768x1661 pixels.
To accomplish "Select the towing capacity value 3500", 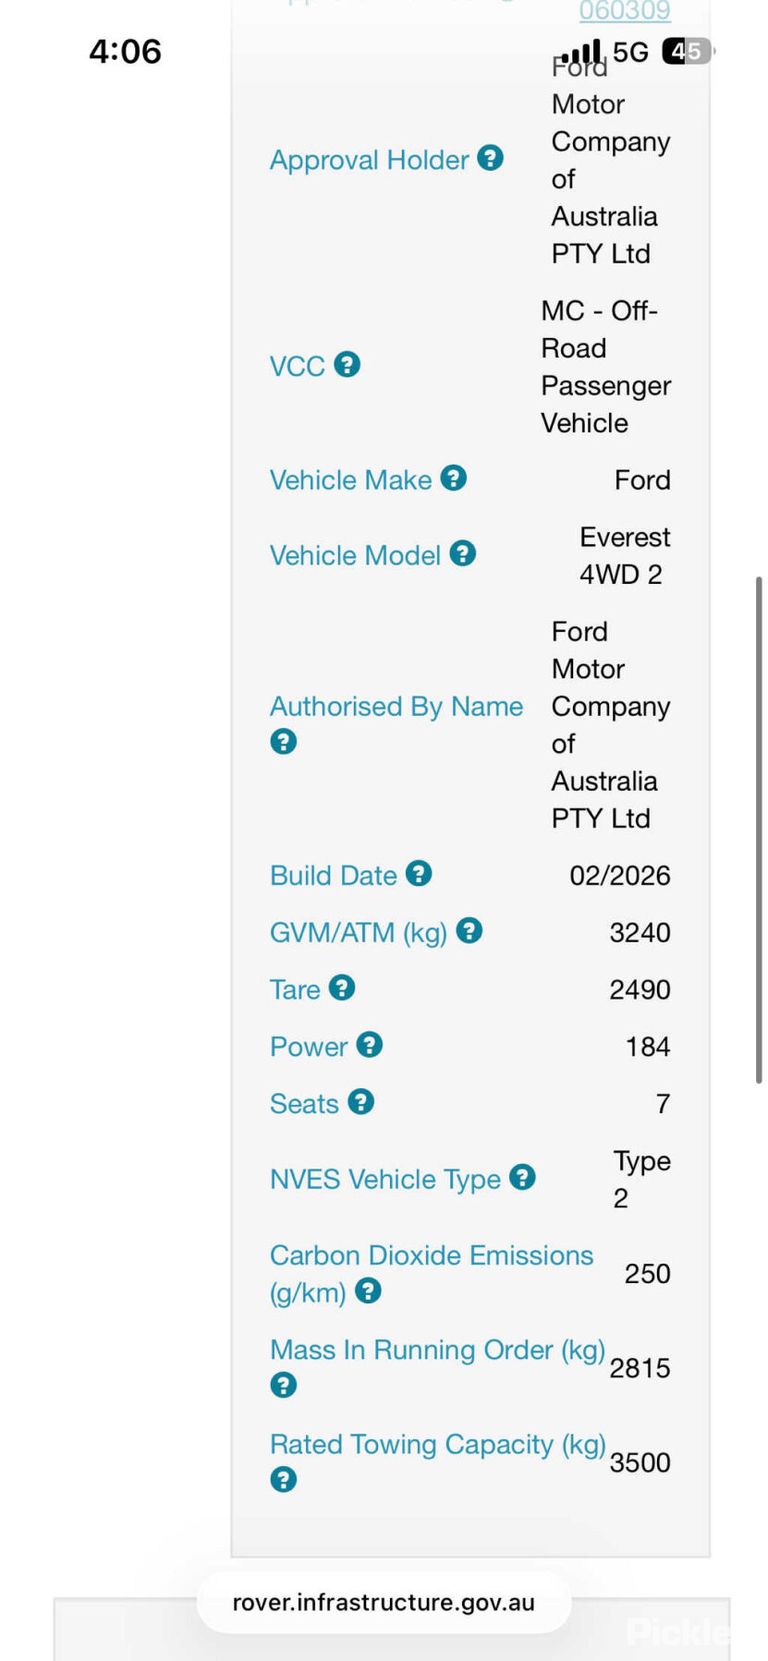I will point(640,1463).
